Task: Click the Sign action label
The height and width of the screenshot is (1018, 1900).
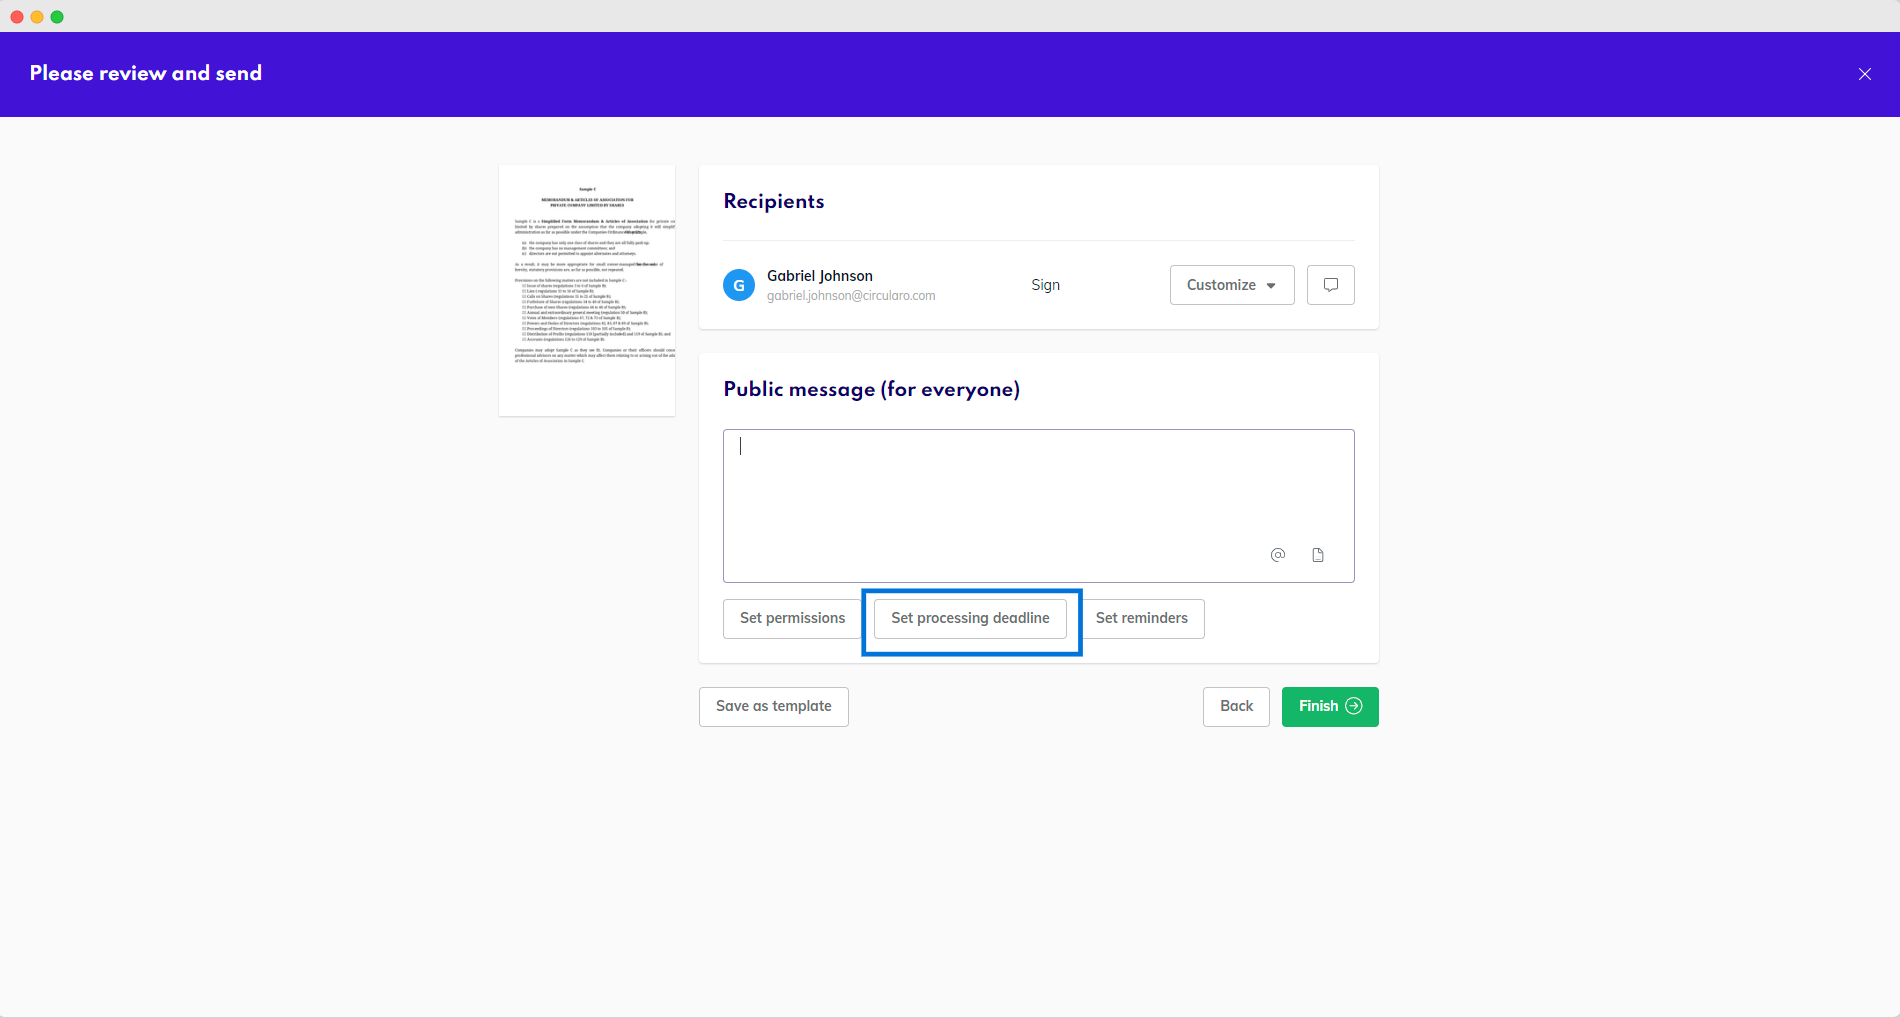Action: [1045, 285]
